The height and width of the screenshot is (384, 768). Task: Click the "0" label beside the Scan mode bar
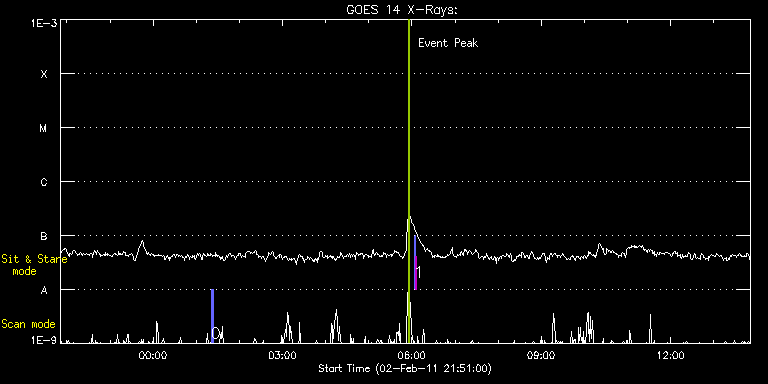pos(215,333)
